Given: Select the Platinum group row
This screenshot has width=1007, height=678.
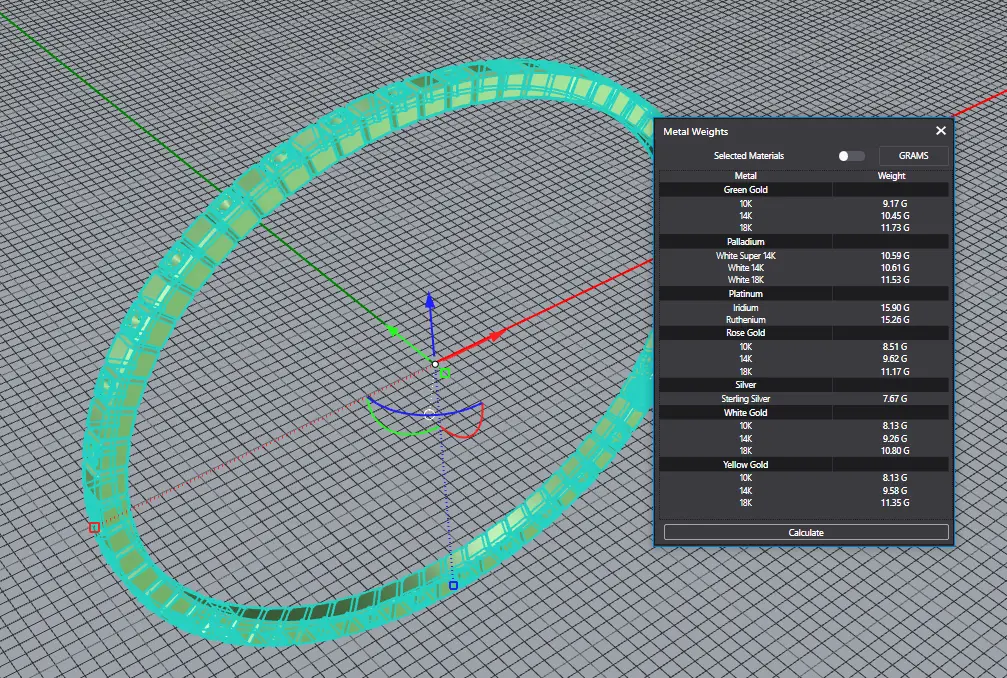Looking at the screenshot, I should 804,293.
